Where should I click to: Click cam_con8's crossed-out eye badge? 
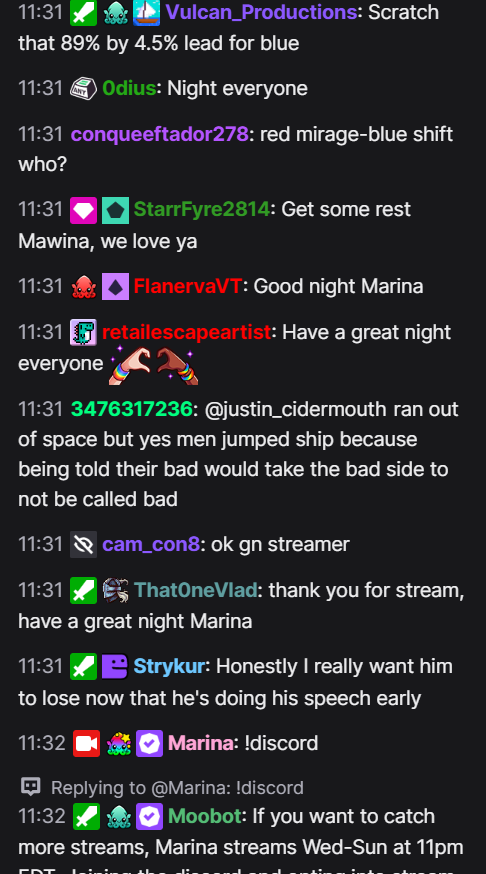coord(84,545)
